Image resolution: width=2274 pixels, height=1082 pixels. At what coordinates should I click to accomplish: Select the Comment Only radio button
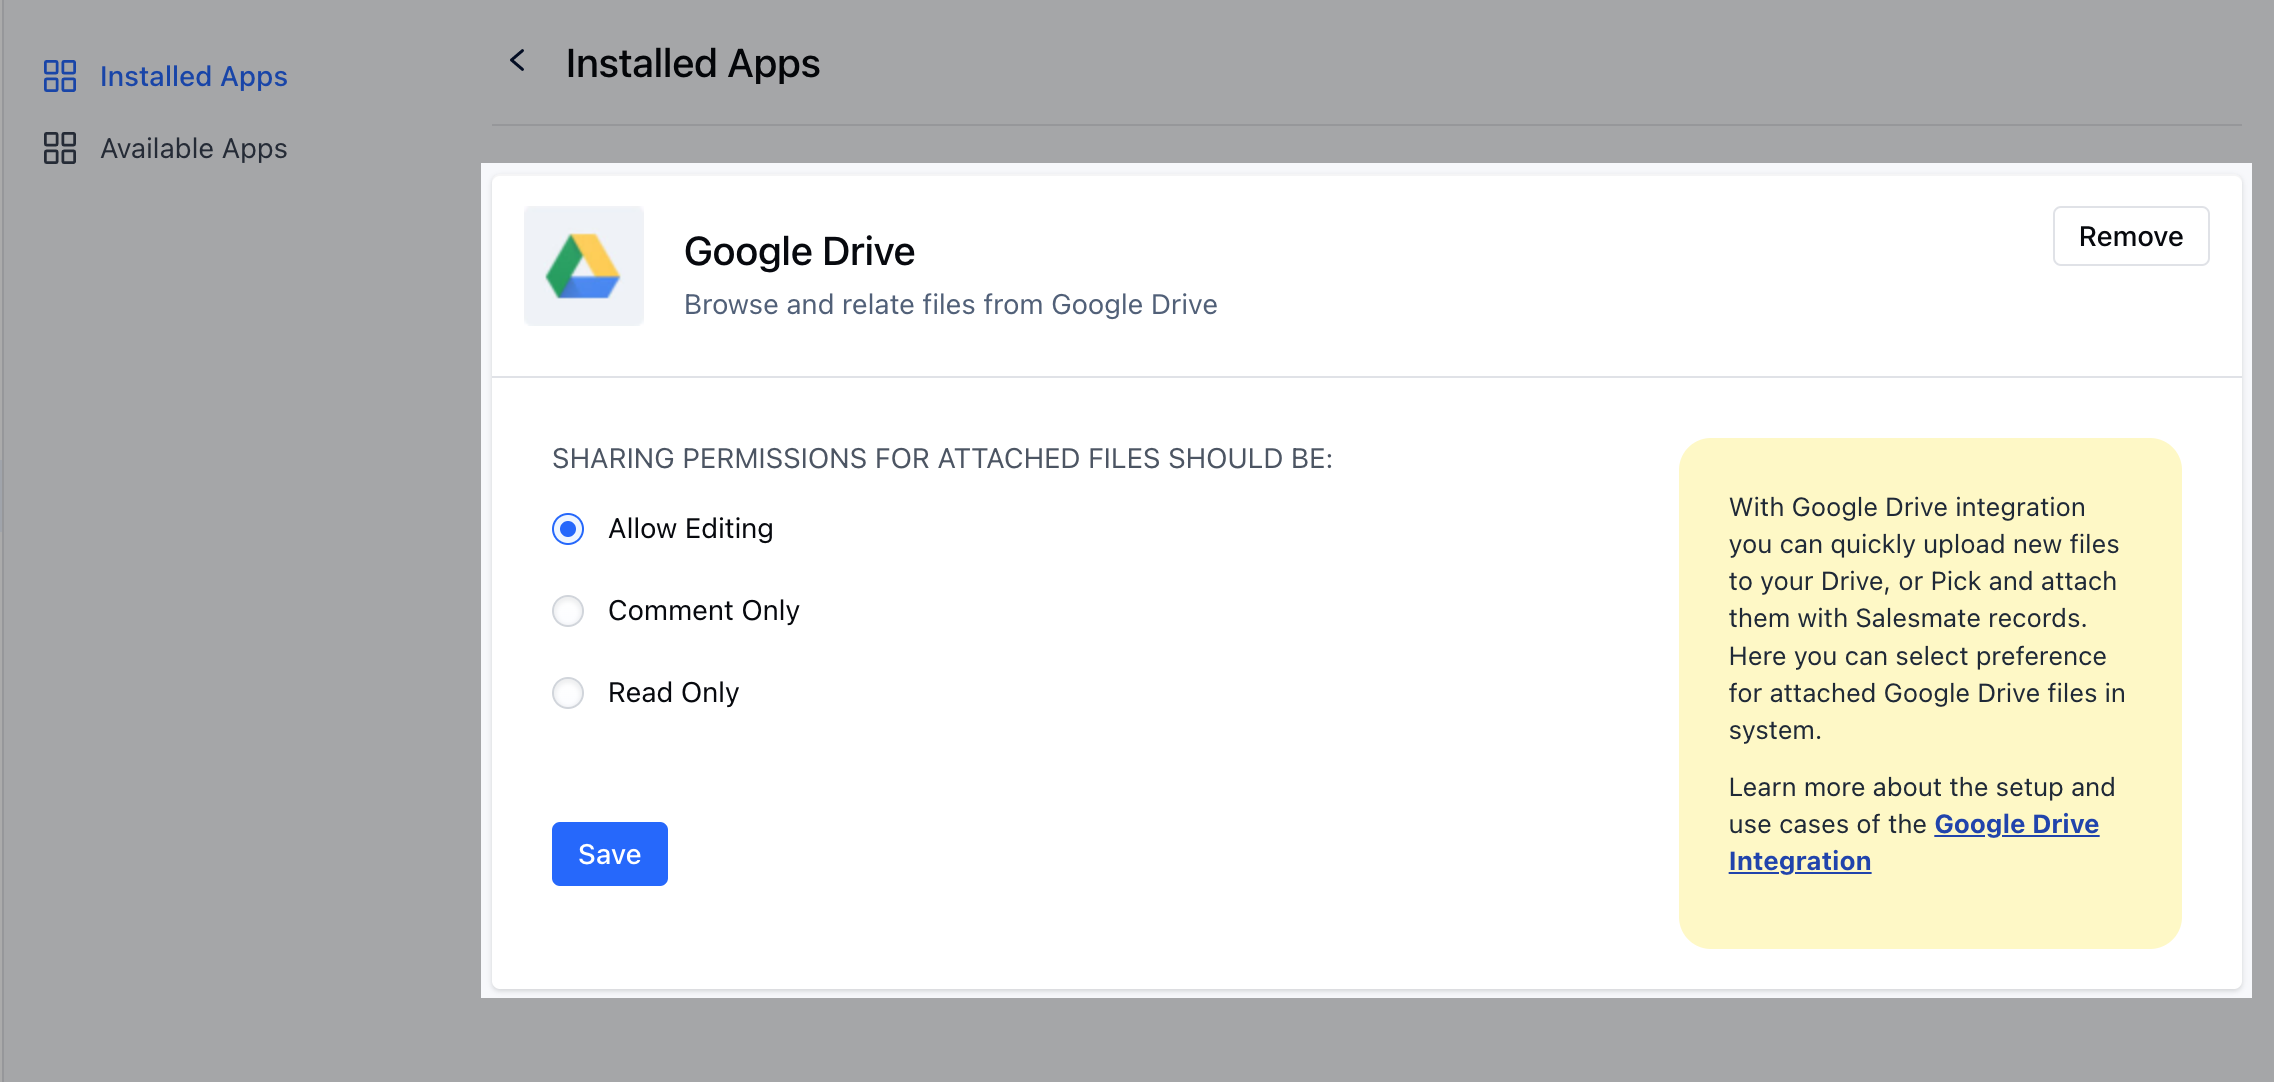568,611
